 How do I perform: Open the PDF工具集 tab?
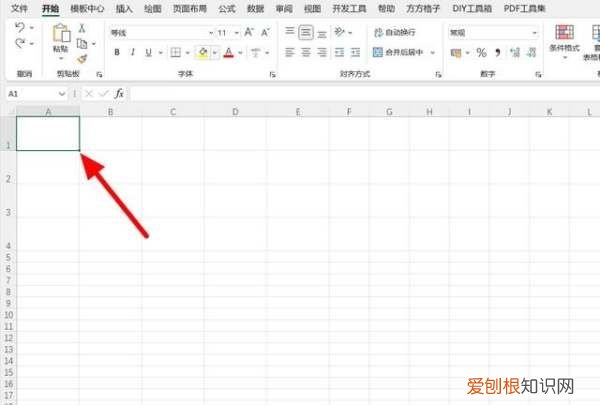click(524, 8)
